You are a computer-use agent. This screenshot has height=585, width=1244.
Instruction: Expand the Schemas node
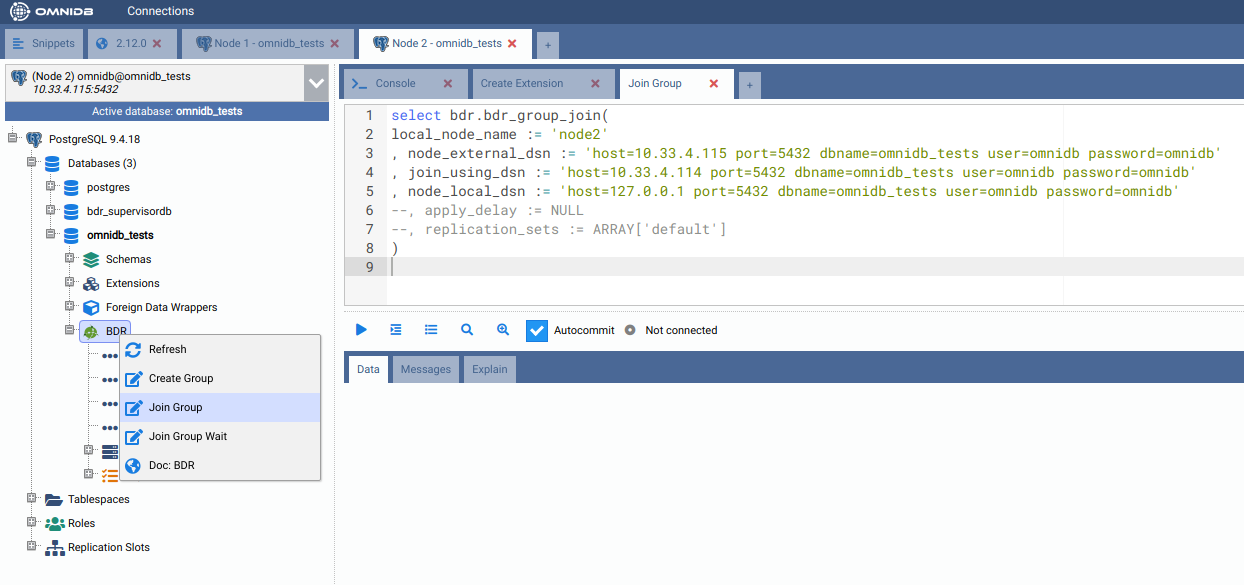coord(70,259)
